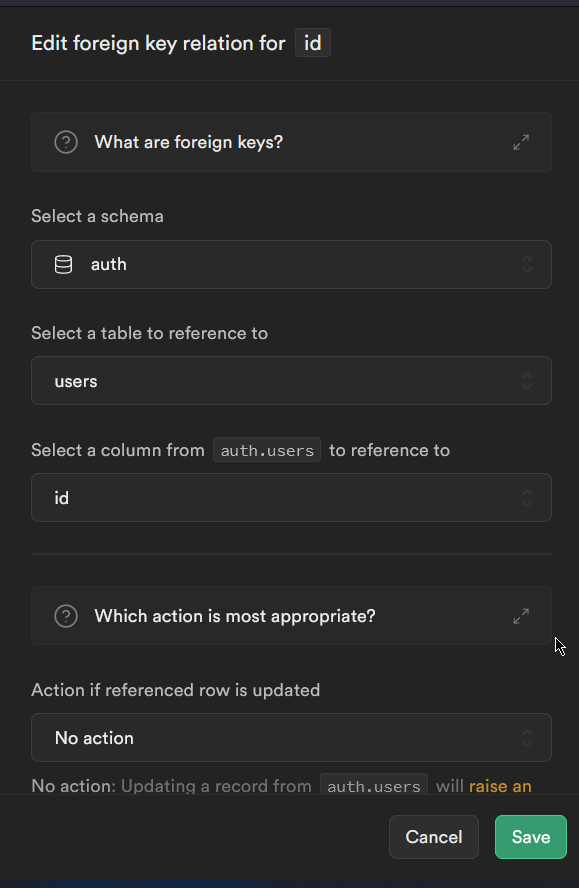The image size is (579, 888).
Task: Click the question mark icon beside 'What are foreign keys?'
Action: click(x=66, y=142)
